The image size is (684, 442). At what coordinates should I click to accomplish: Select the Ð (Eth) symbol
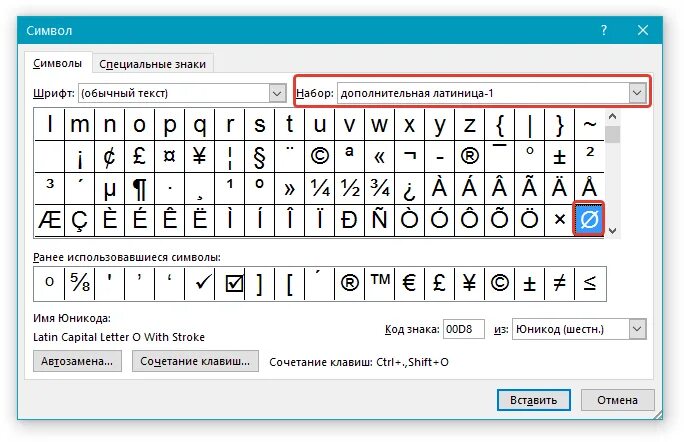tap(349, 220)
